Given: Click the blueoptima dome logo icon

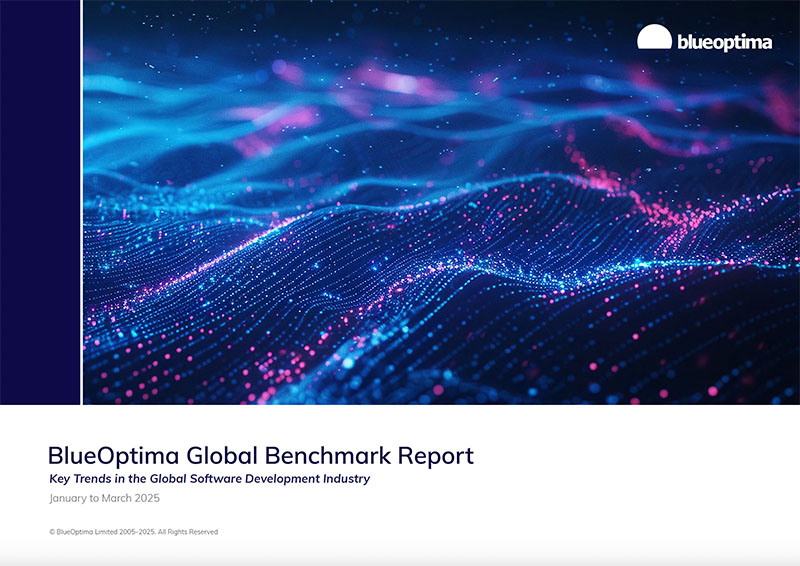Looking at the screenshot, I should point(654,37).
